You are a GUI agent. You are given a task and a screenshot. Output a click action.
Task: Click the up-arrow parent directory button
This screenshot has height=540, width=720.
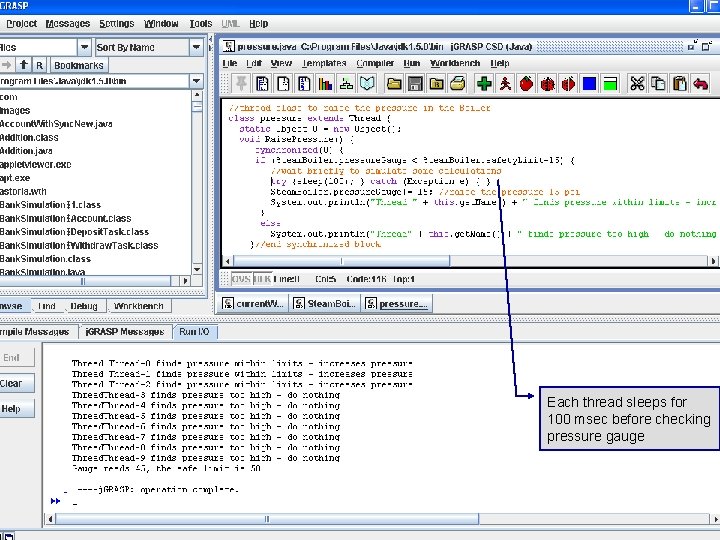tap(23, 65)
